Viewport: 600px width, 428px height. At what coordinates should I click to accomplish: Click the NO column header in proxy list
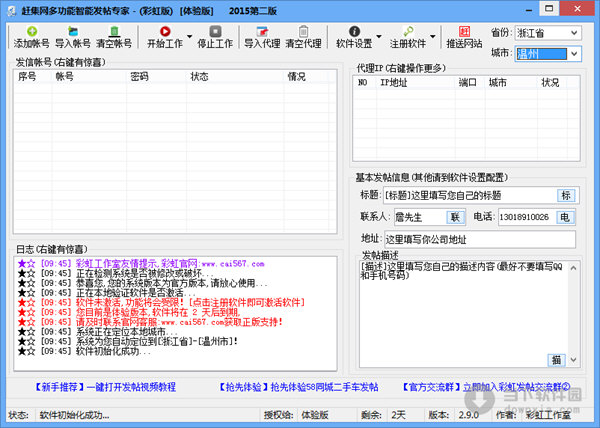pyautogui.click(x=365, y=82)
